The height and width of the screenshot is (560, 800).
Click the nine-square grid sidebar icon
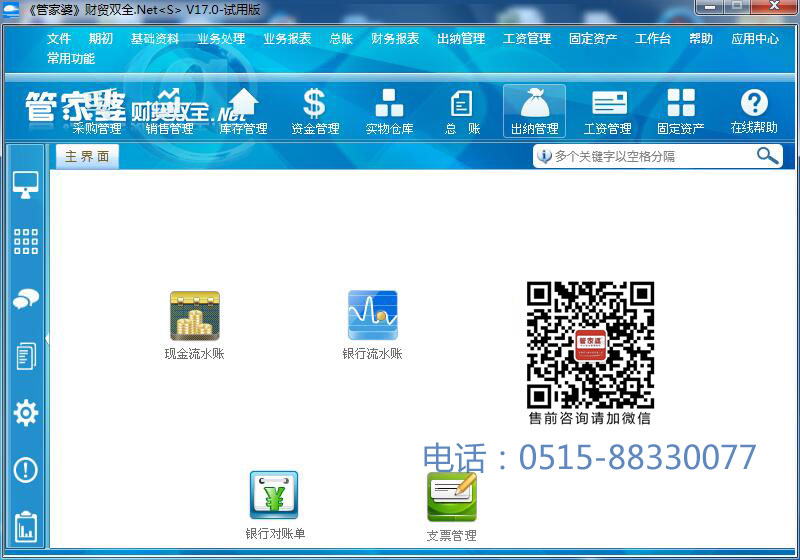pyautogui.click(x=26, y=241)
